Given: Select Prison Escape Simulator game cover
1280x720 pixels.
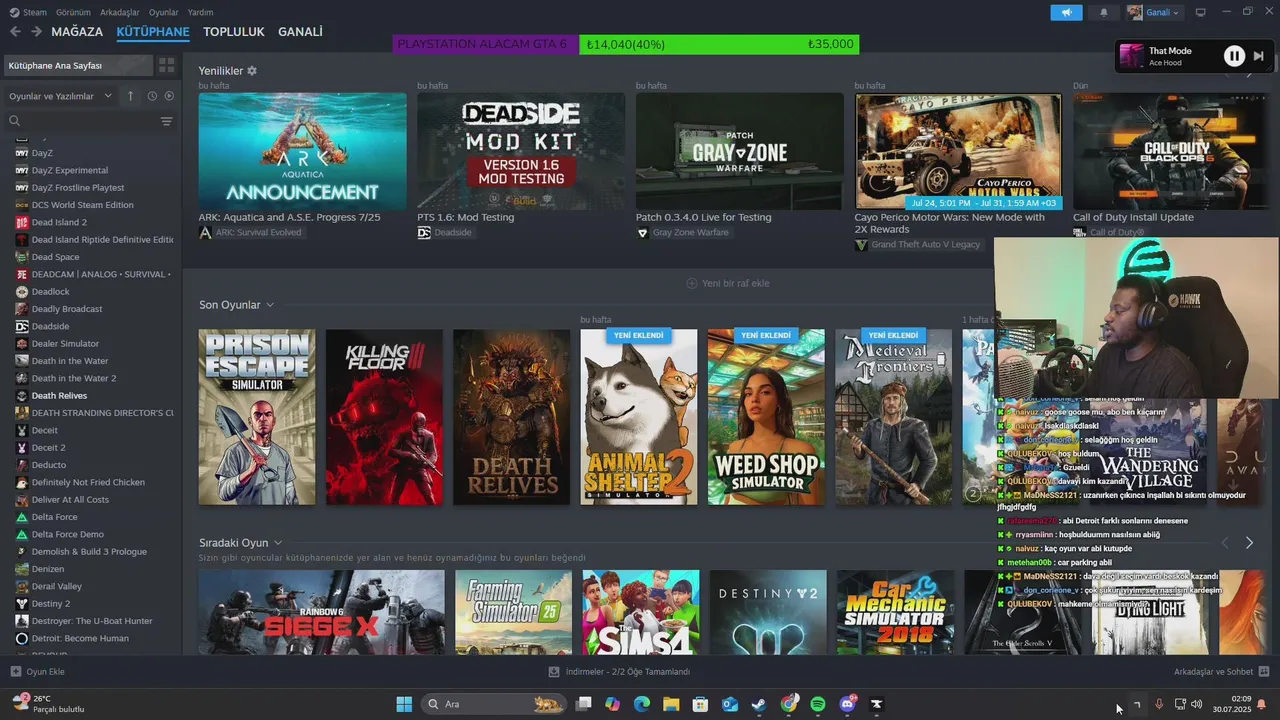Looking at the screenshot, I should click(257, 417).
